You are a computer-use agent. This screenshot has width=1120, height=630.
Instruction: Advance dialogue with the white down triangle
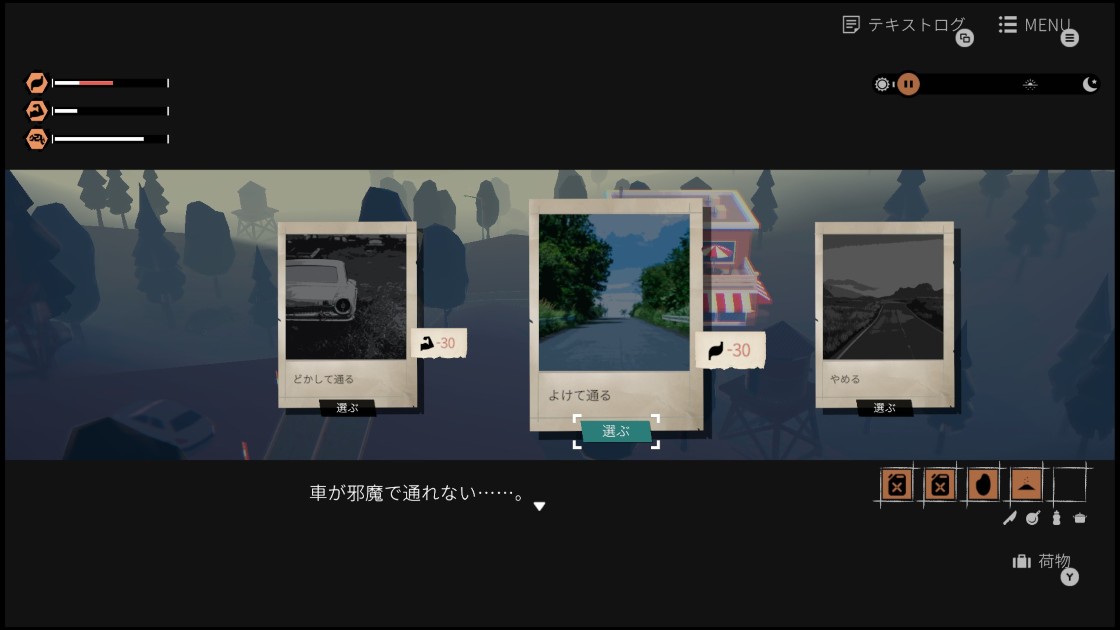tap(539, 506)
